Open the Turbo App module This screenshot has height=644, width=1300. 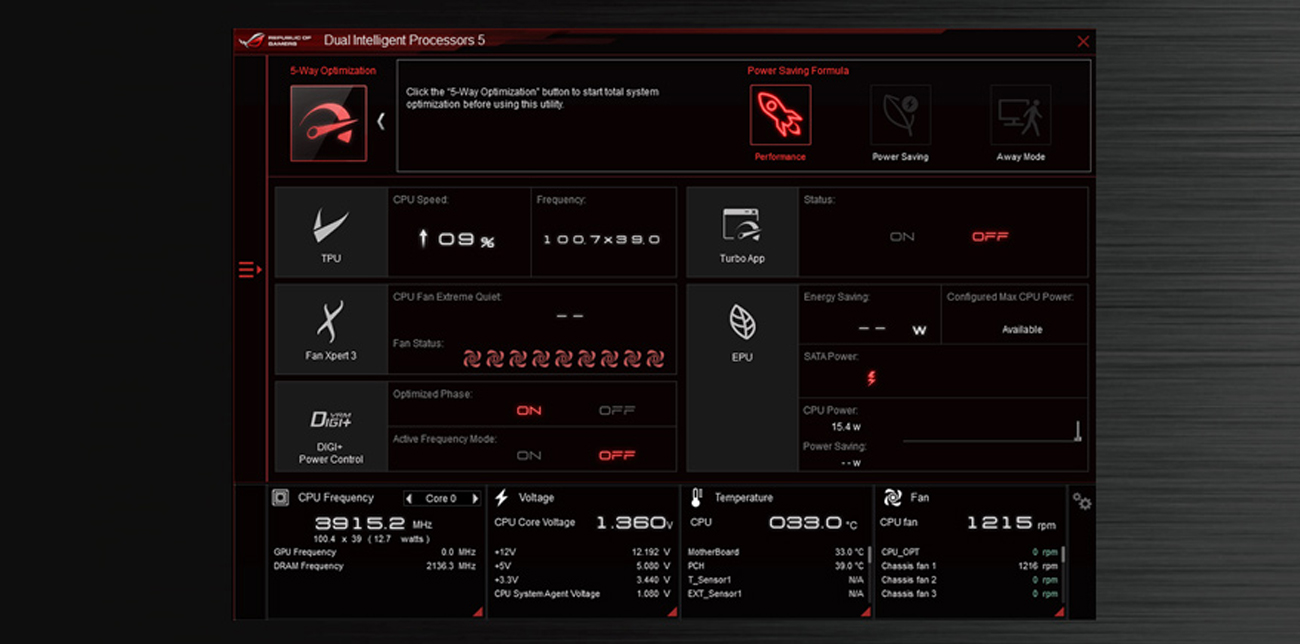pyautogui.click(x=742, y=232)
